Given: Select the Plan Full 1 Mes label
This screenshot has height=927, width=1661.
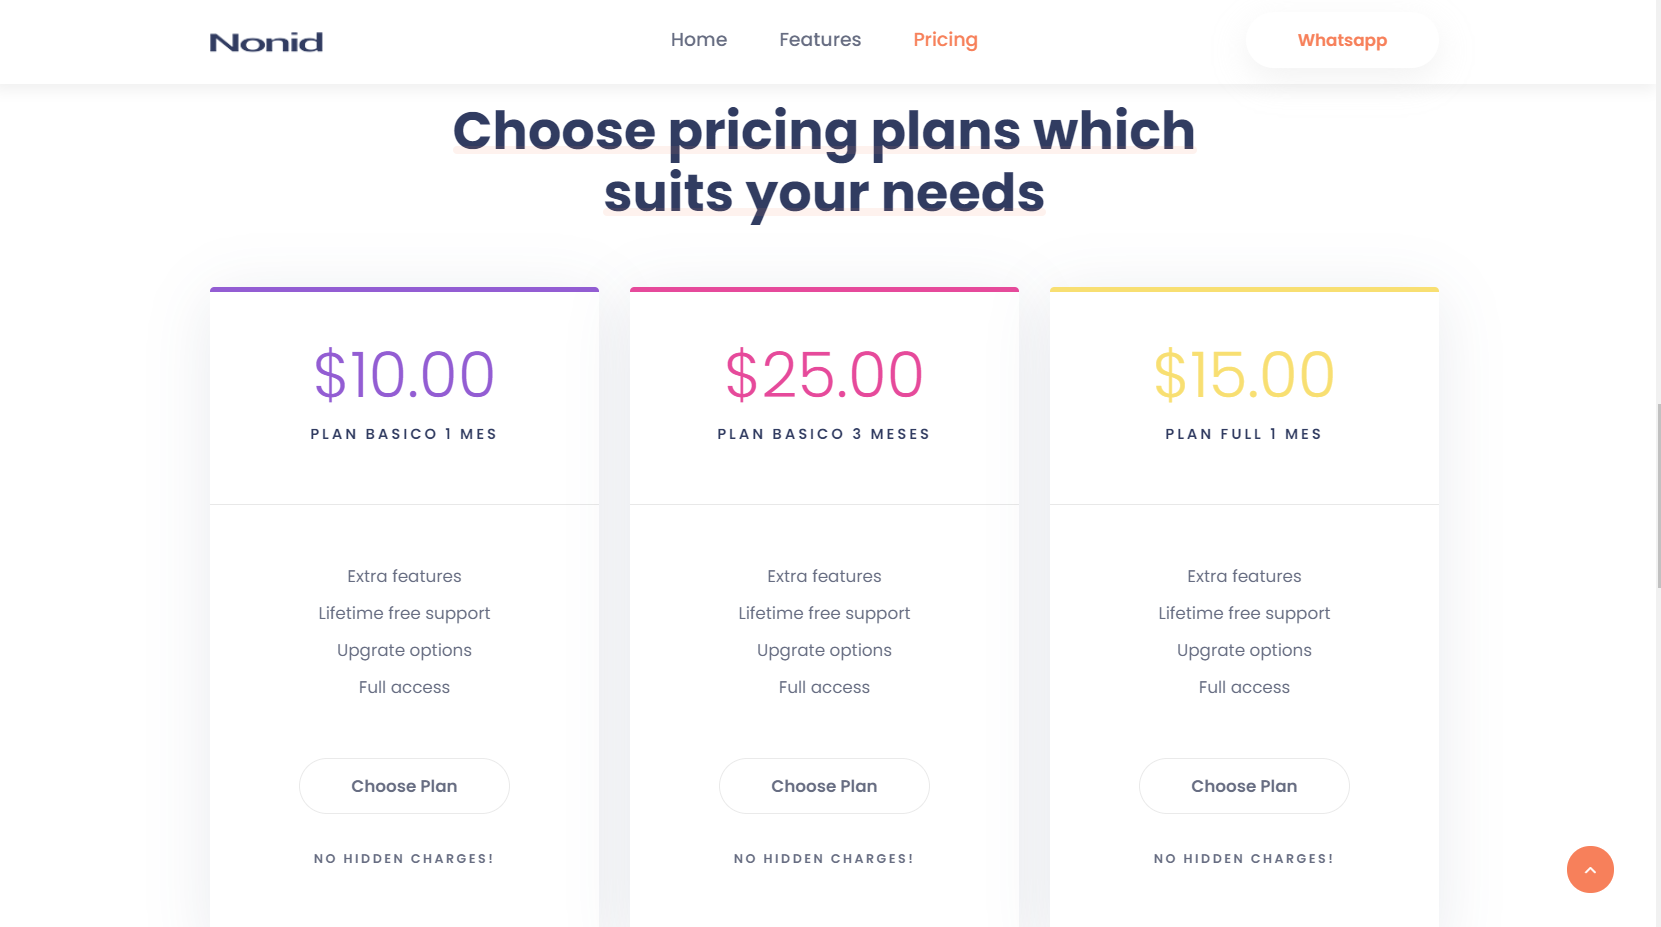Looking at the screenshot, I should coord(1244,434).
